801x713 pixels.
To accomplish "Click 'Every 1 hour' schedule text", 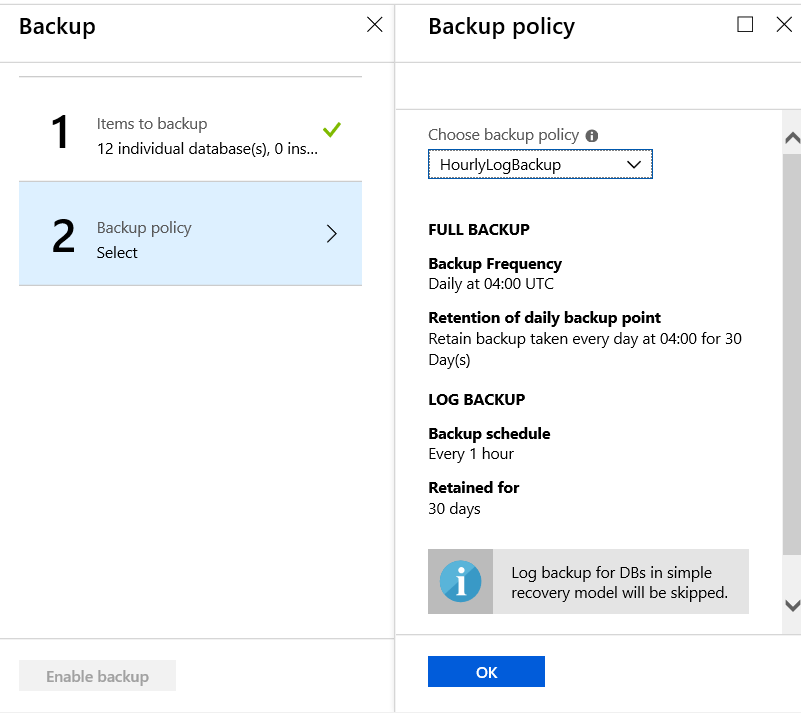I will (471, 454).
